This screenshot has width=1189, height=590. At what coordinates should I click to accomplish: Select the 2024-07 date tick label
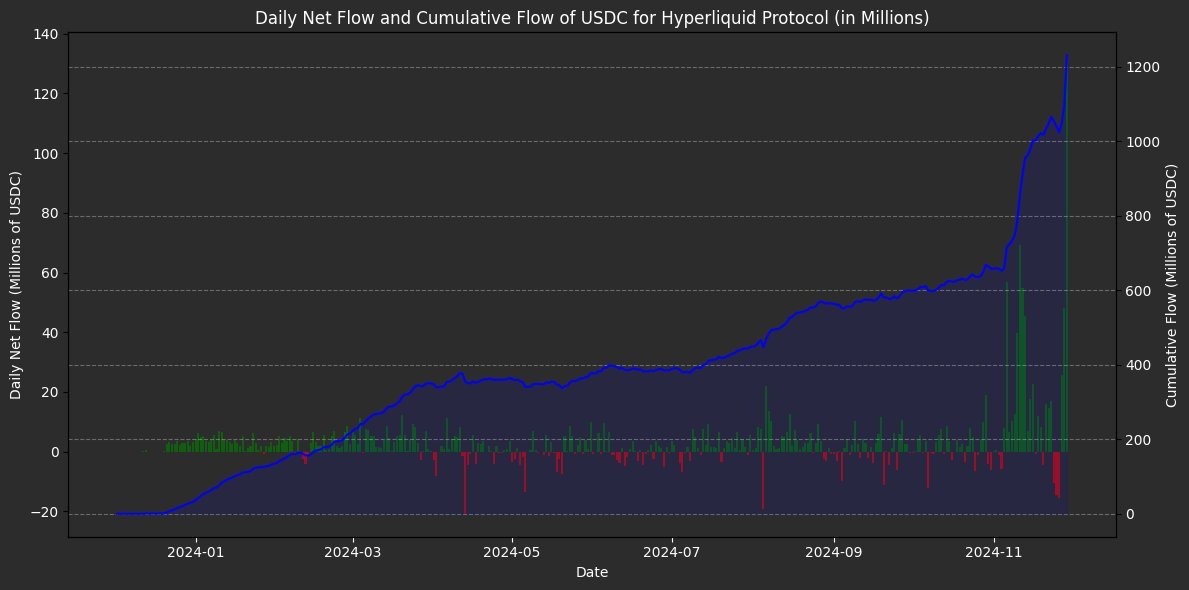673,551
